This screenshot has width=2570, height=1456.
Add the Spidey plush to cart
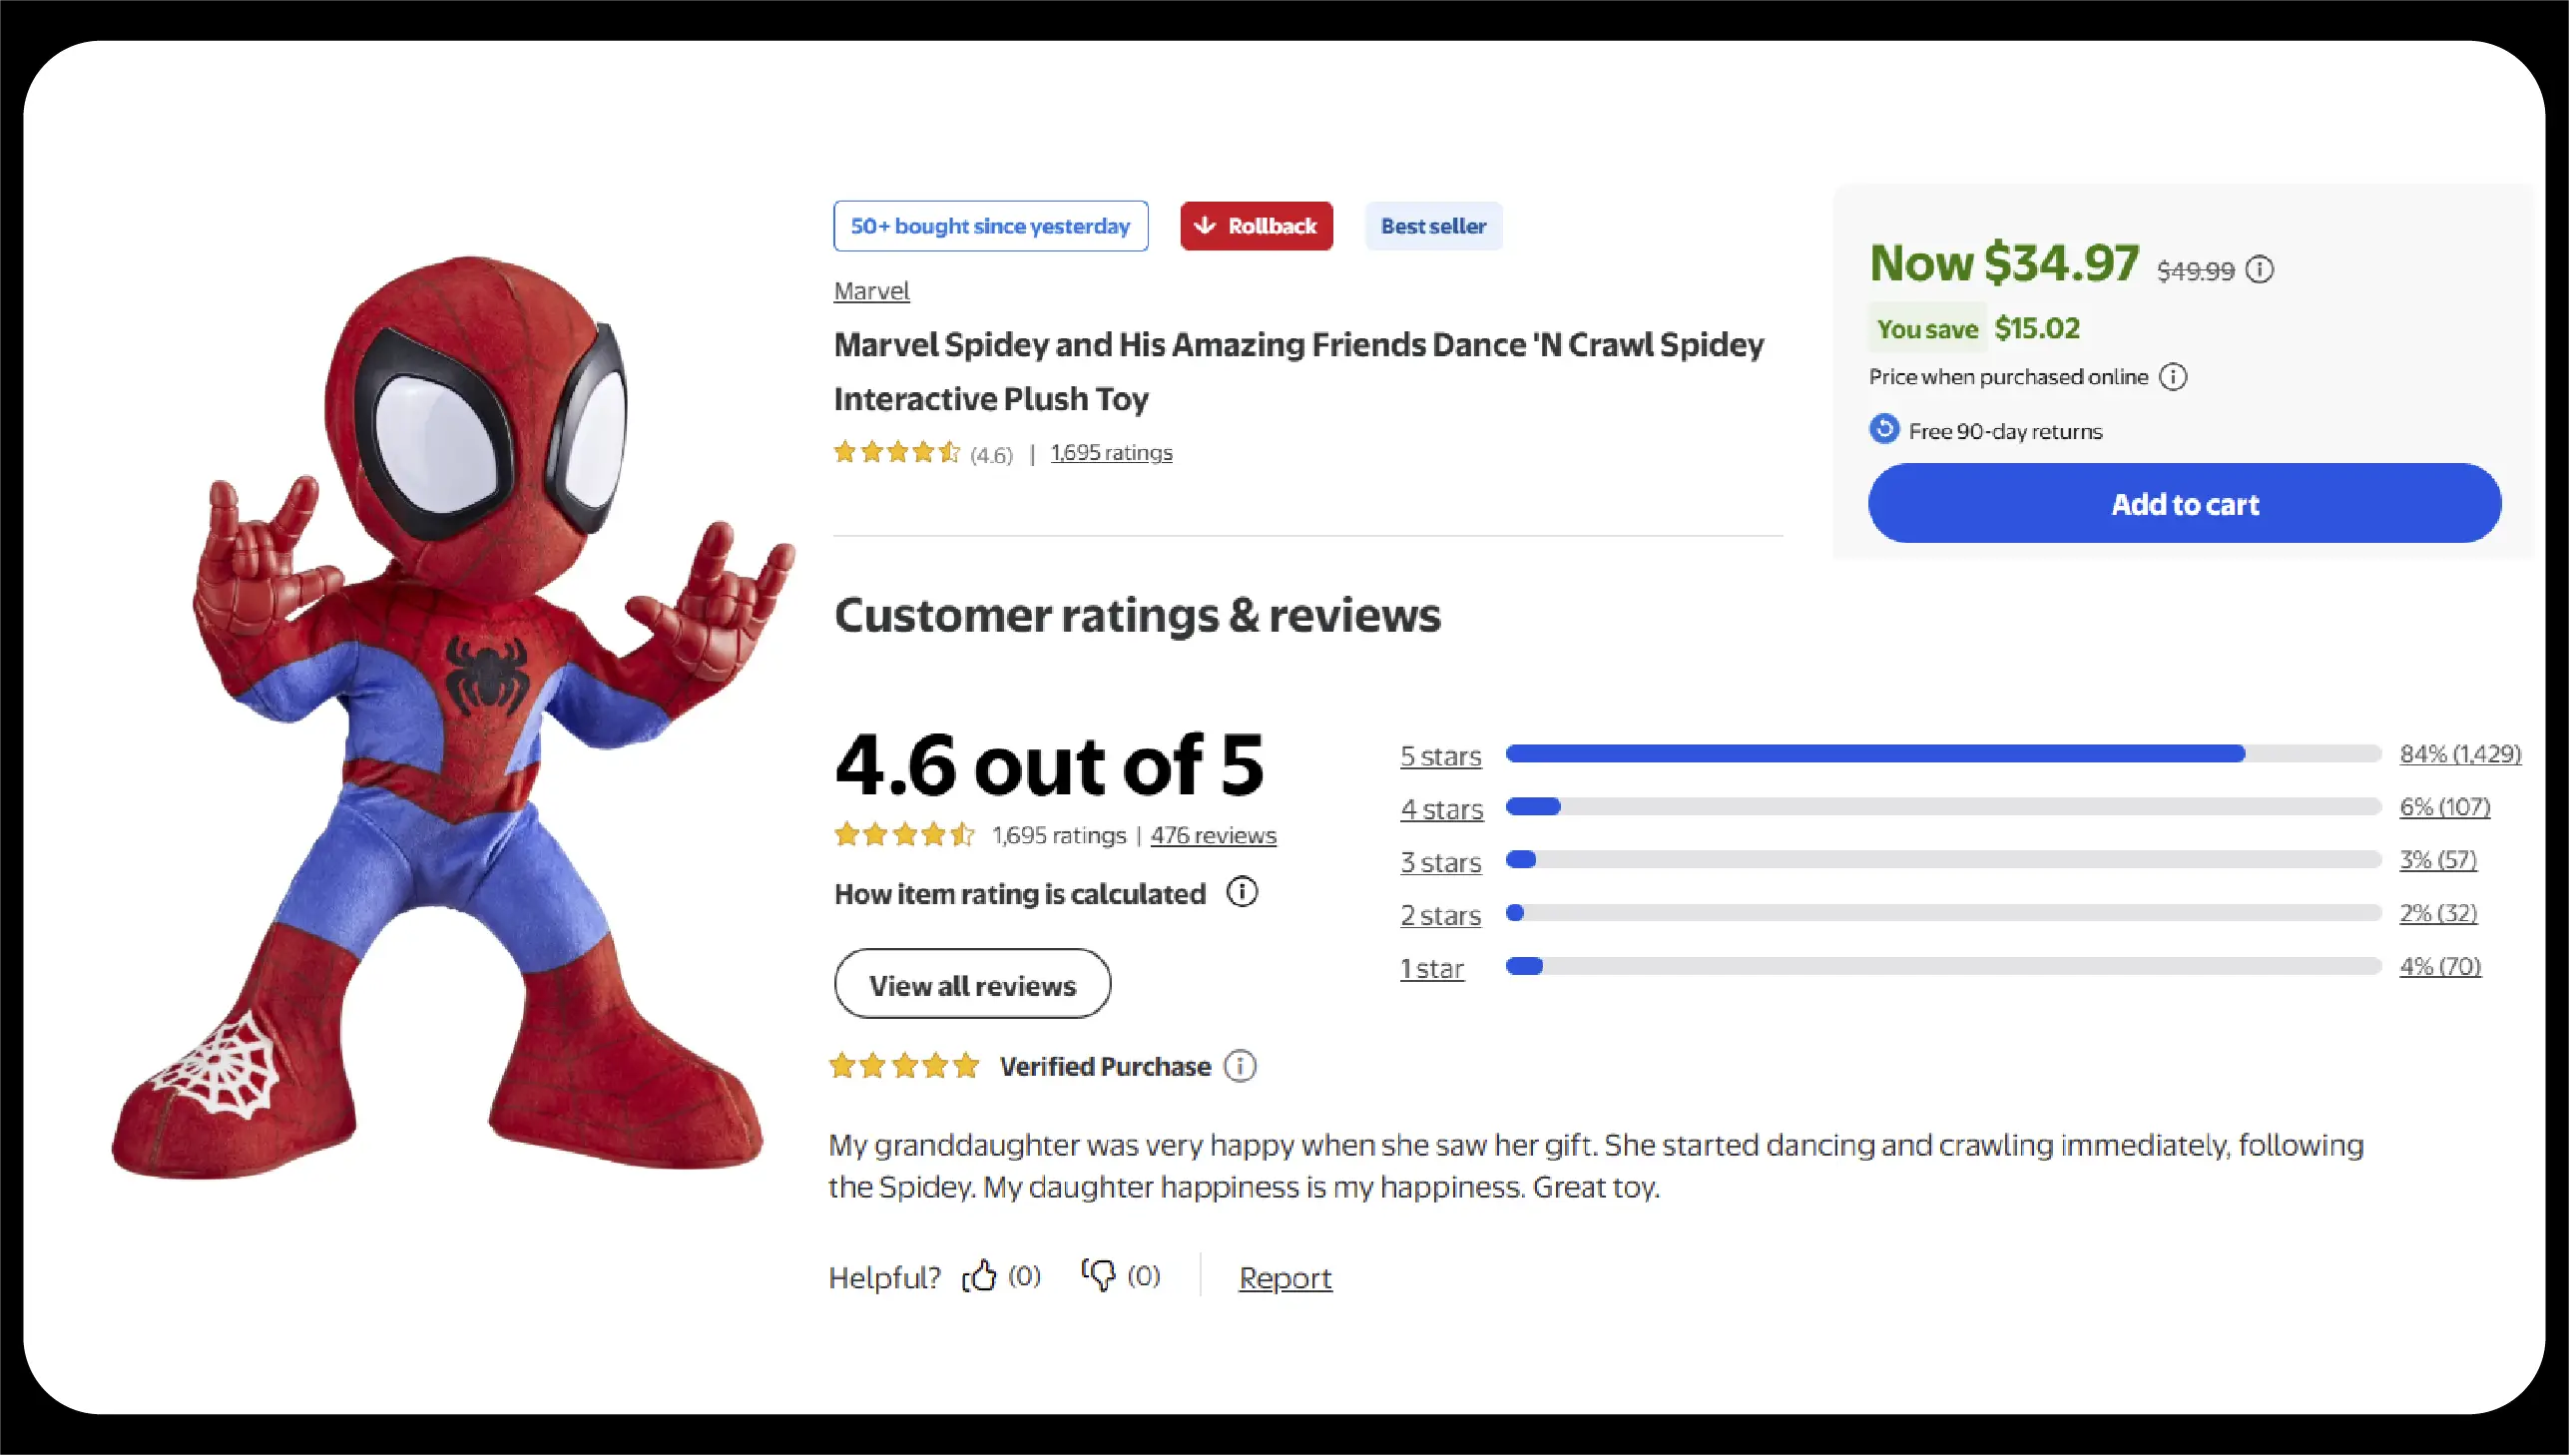coord(2184,503)
